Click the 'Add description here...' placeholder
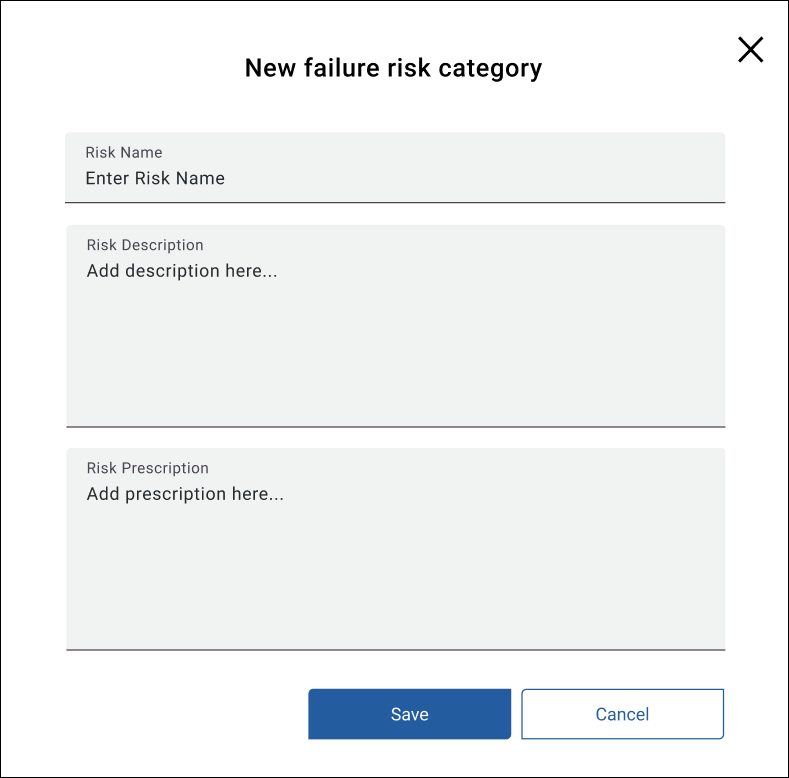Screen dimensions: 789x778 click(181, 271)
